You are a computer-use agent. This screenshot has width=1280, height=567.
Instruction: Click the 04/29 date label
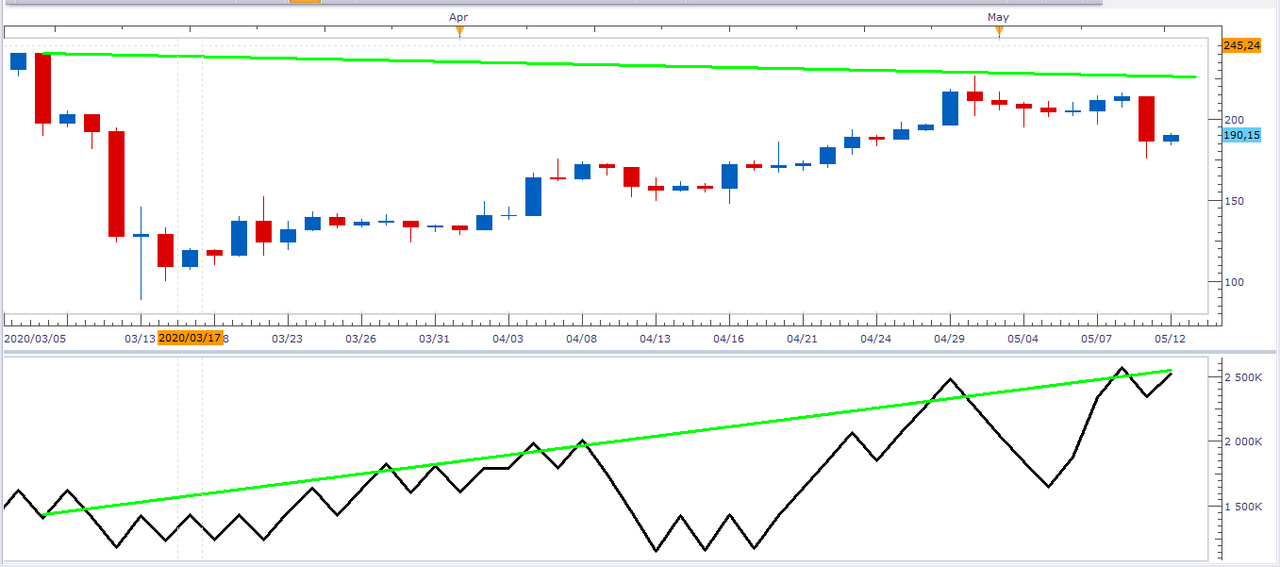949,339
